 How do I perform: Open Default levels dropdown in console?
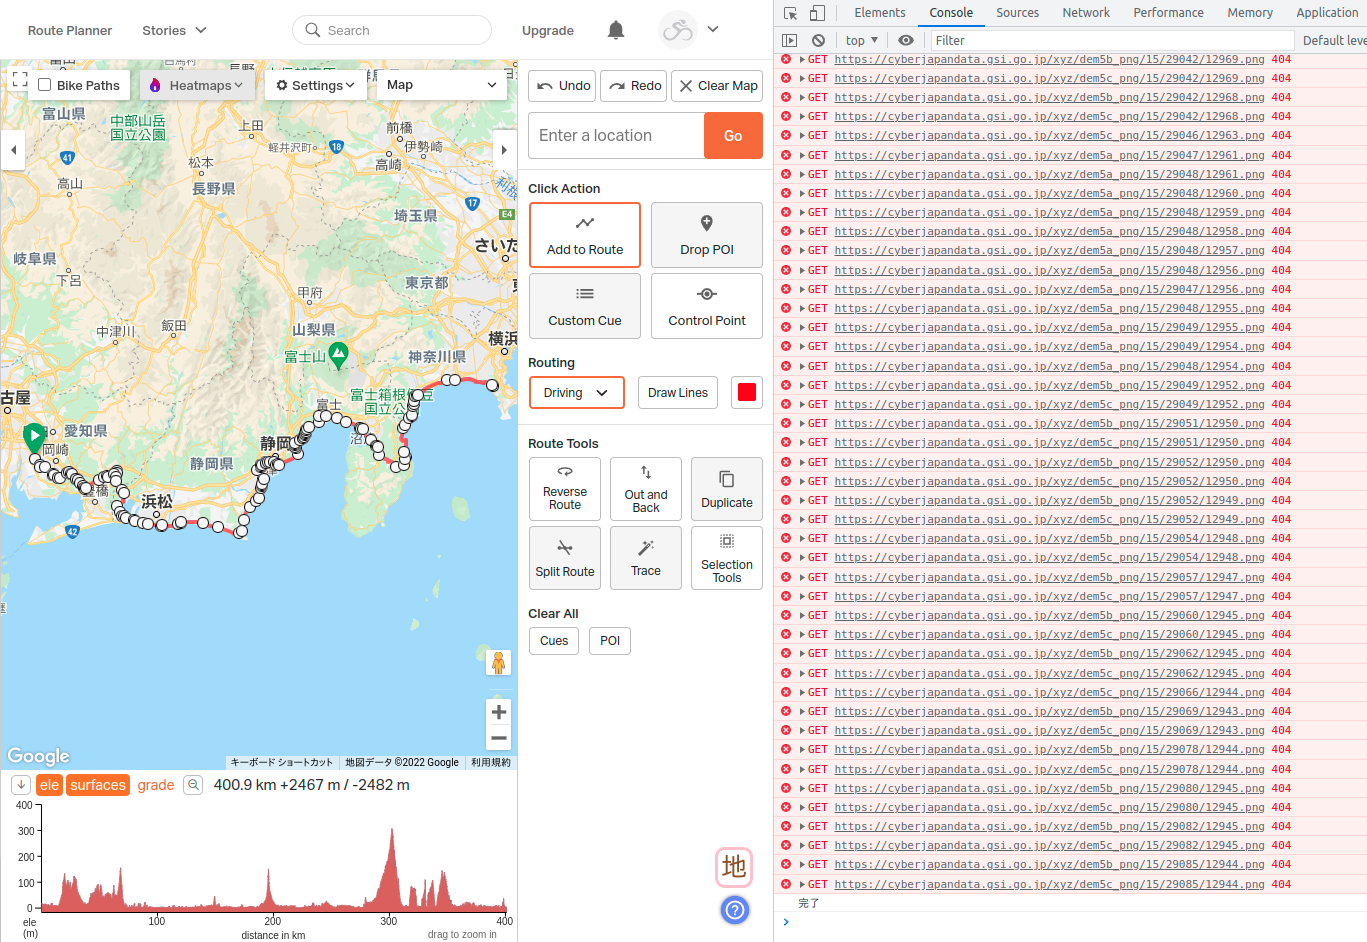click(1334, 40)
